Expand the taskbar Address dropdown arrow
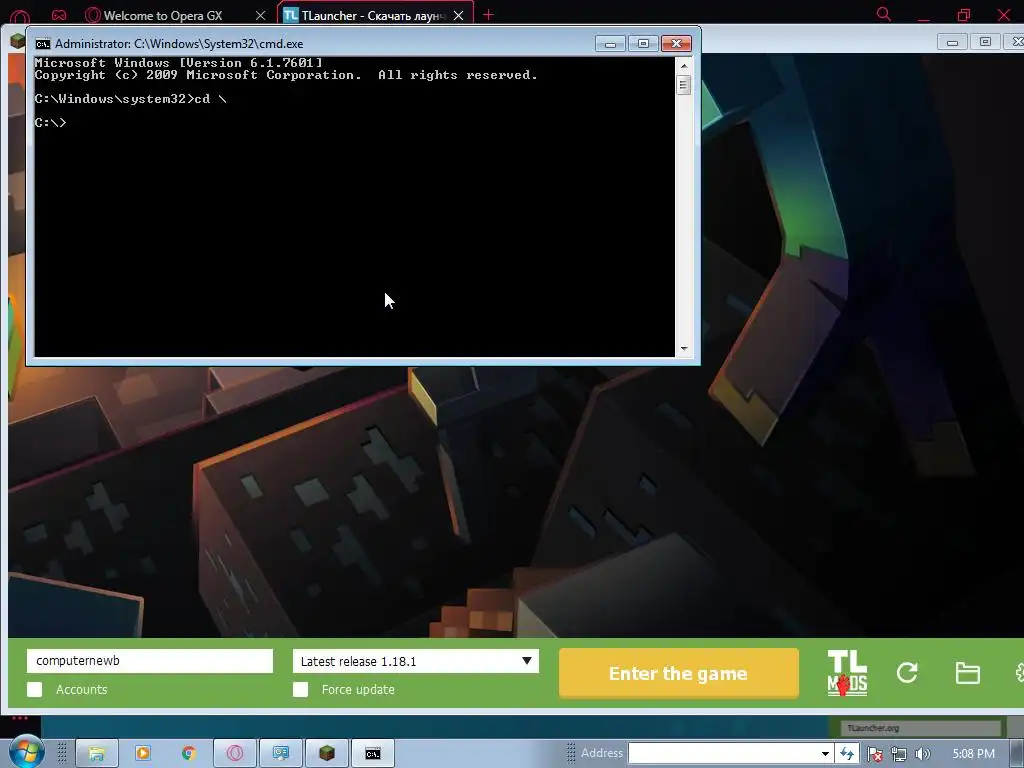This screenshot has height=768, width=1024. coord(825,754)
